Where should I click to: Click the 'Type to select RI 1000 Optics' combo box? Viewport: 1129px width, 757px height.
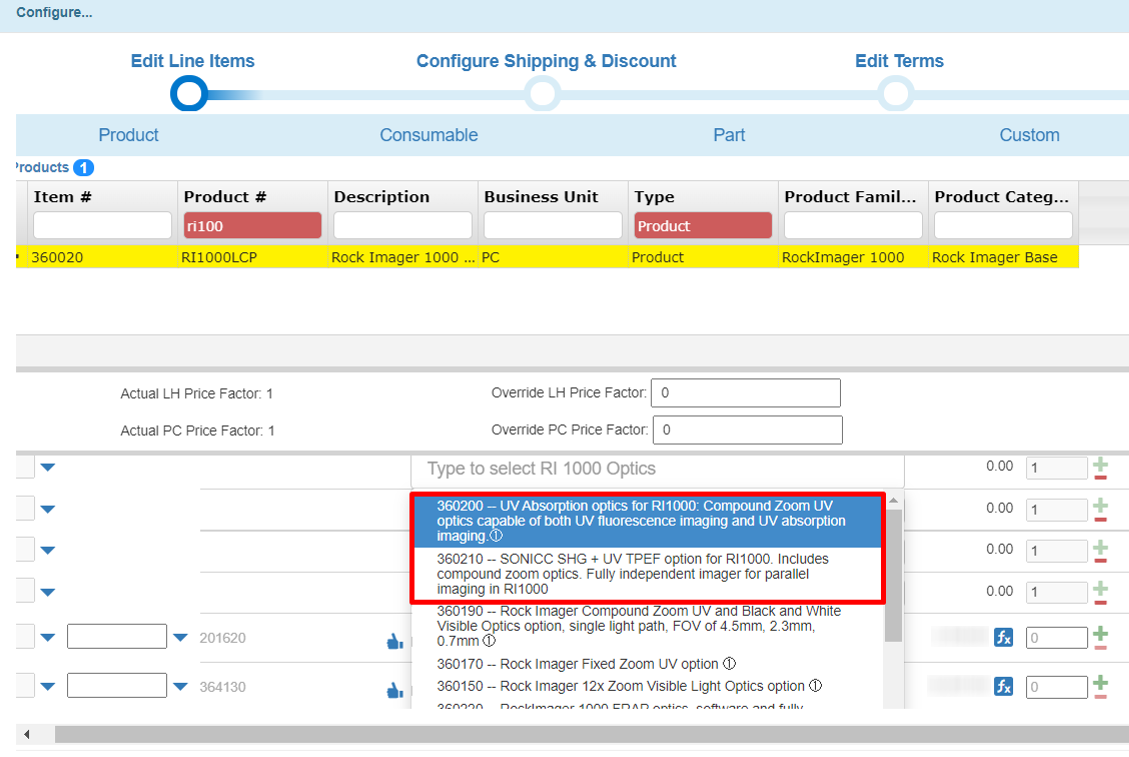657,469
